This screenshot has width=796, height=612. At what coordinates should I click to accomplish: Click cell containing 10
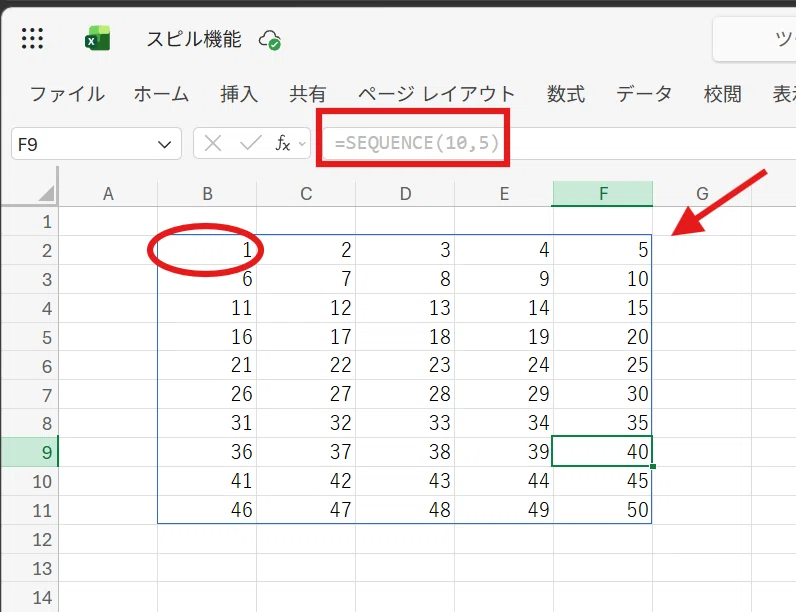pos(603,279)
